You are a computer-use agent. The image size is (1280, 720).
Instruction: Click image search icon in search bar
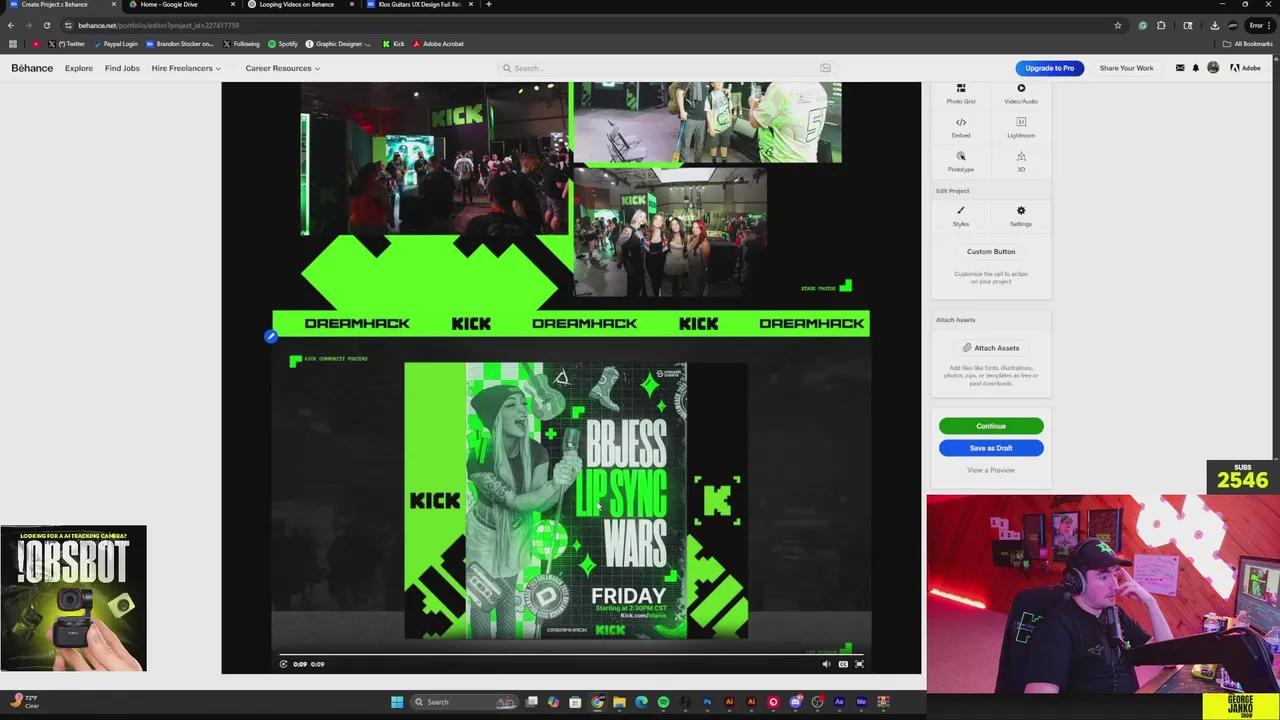coord(825,68)
